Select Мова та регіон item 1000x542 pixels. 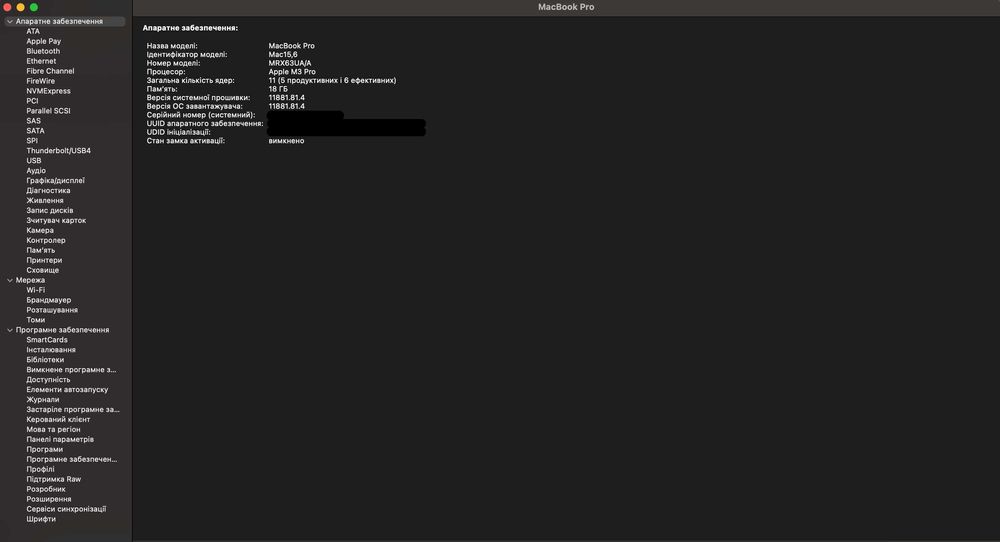click(54, 430)
